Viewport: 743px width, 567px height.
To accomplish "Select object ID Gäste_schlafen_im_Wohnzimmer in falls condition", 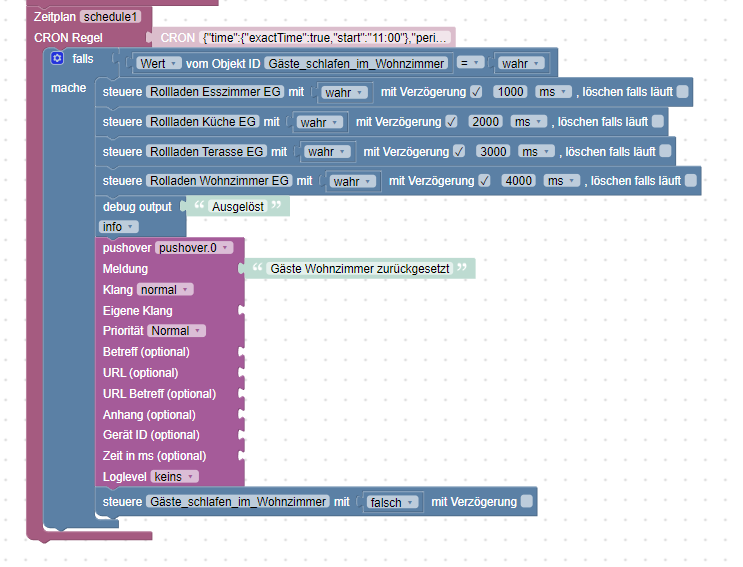I will [x=356, y=63].
